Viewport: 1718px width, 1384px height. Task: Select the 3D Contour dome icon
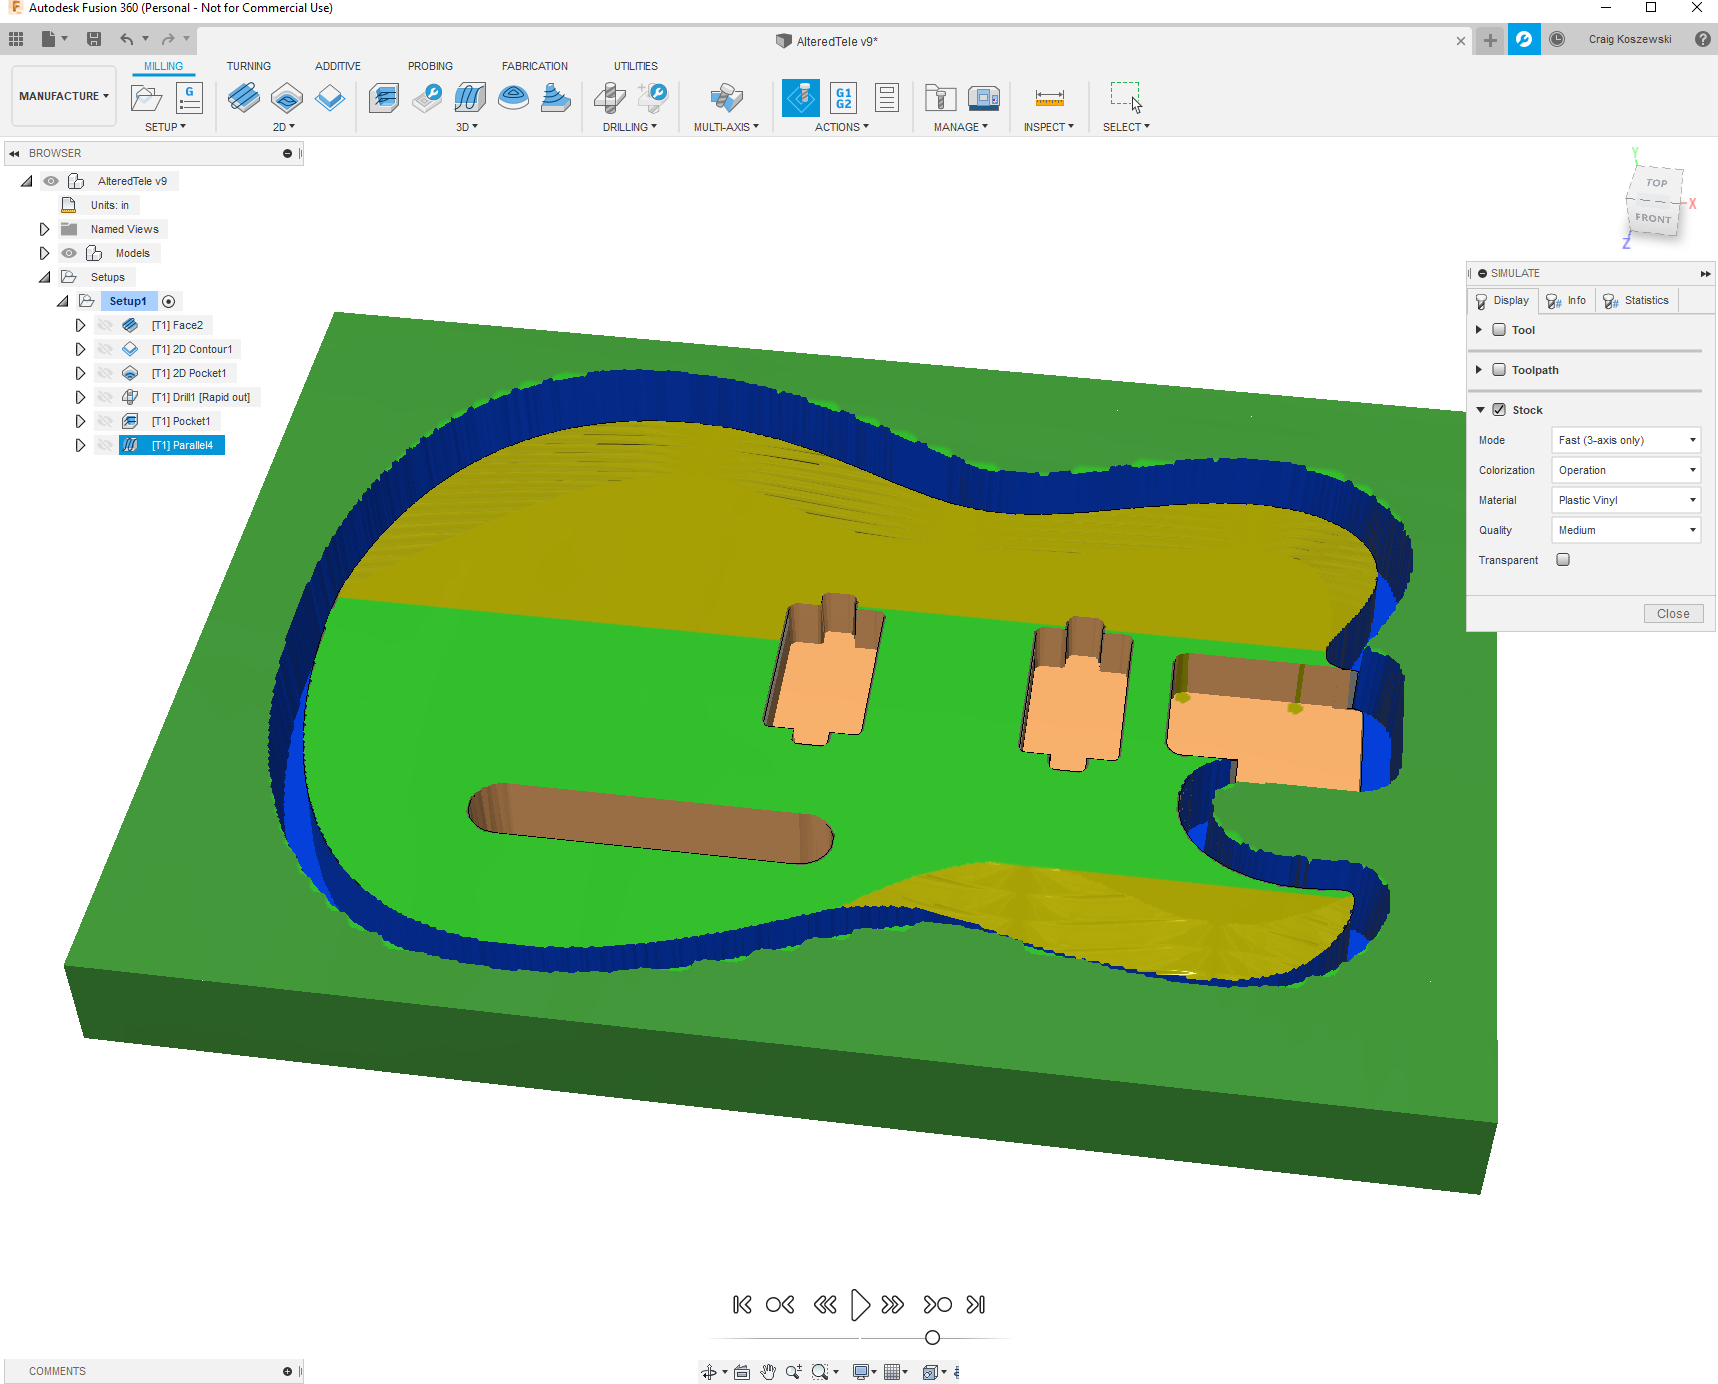pyautogui.click(x=513, y=98)
